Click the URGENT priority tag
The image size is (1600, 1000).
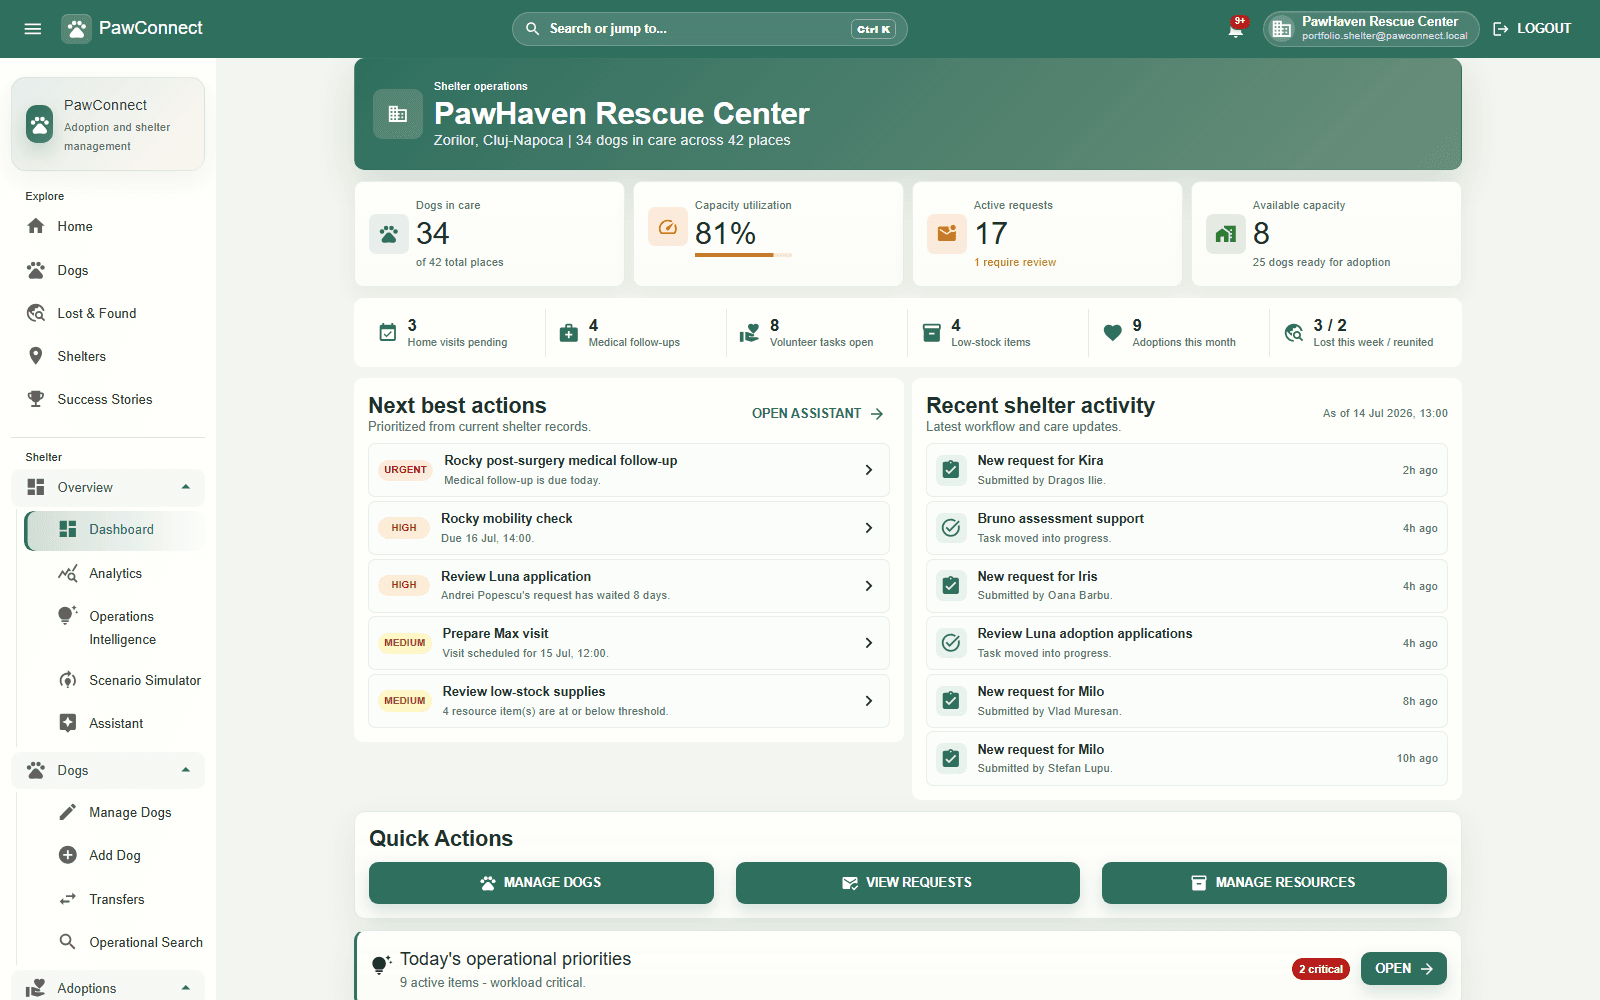[x=405, y=470]
